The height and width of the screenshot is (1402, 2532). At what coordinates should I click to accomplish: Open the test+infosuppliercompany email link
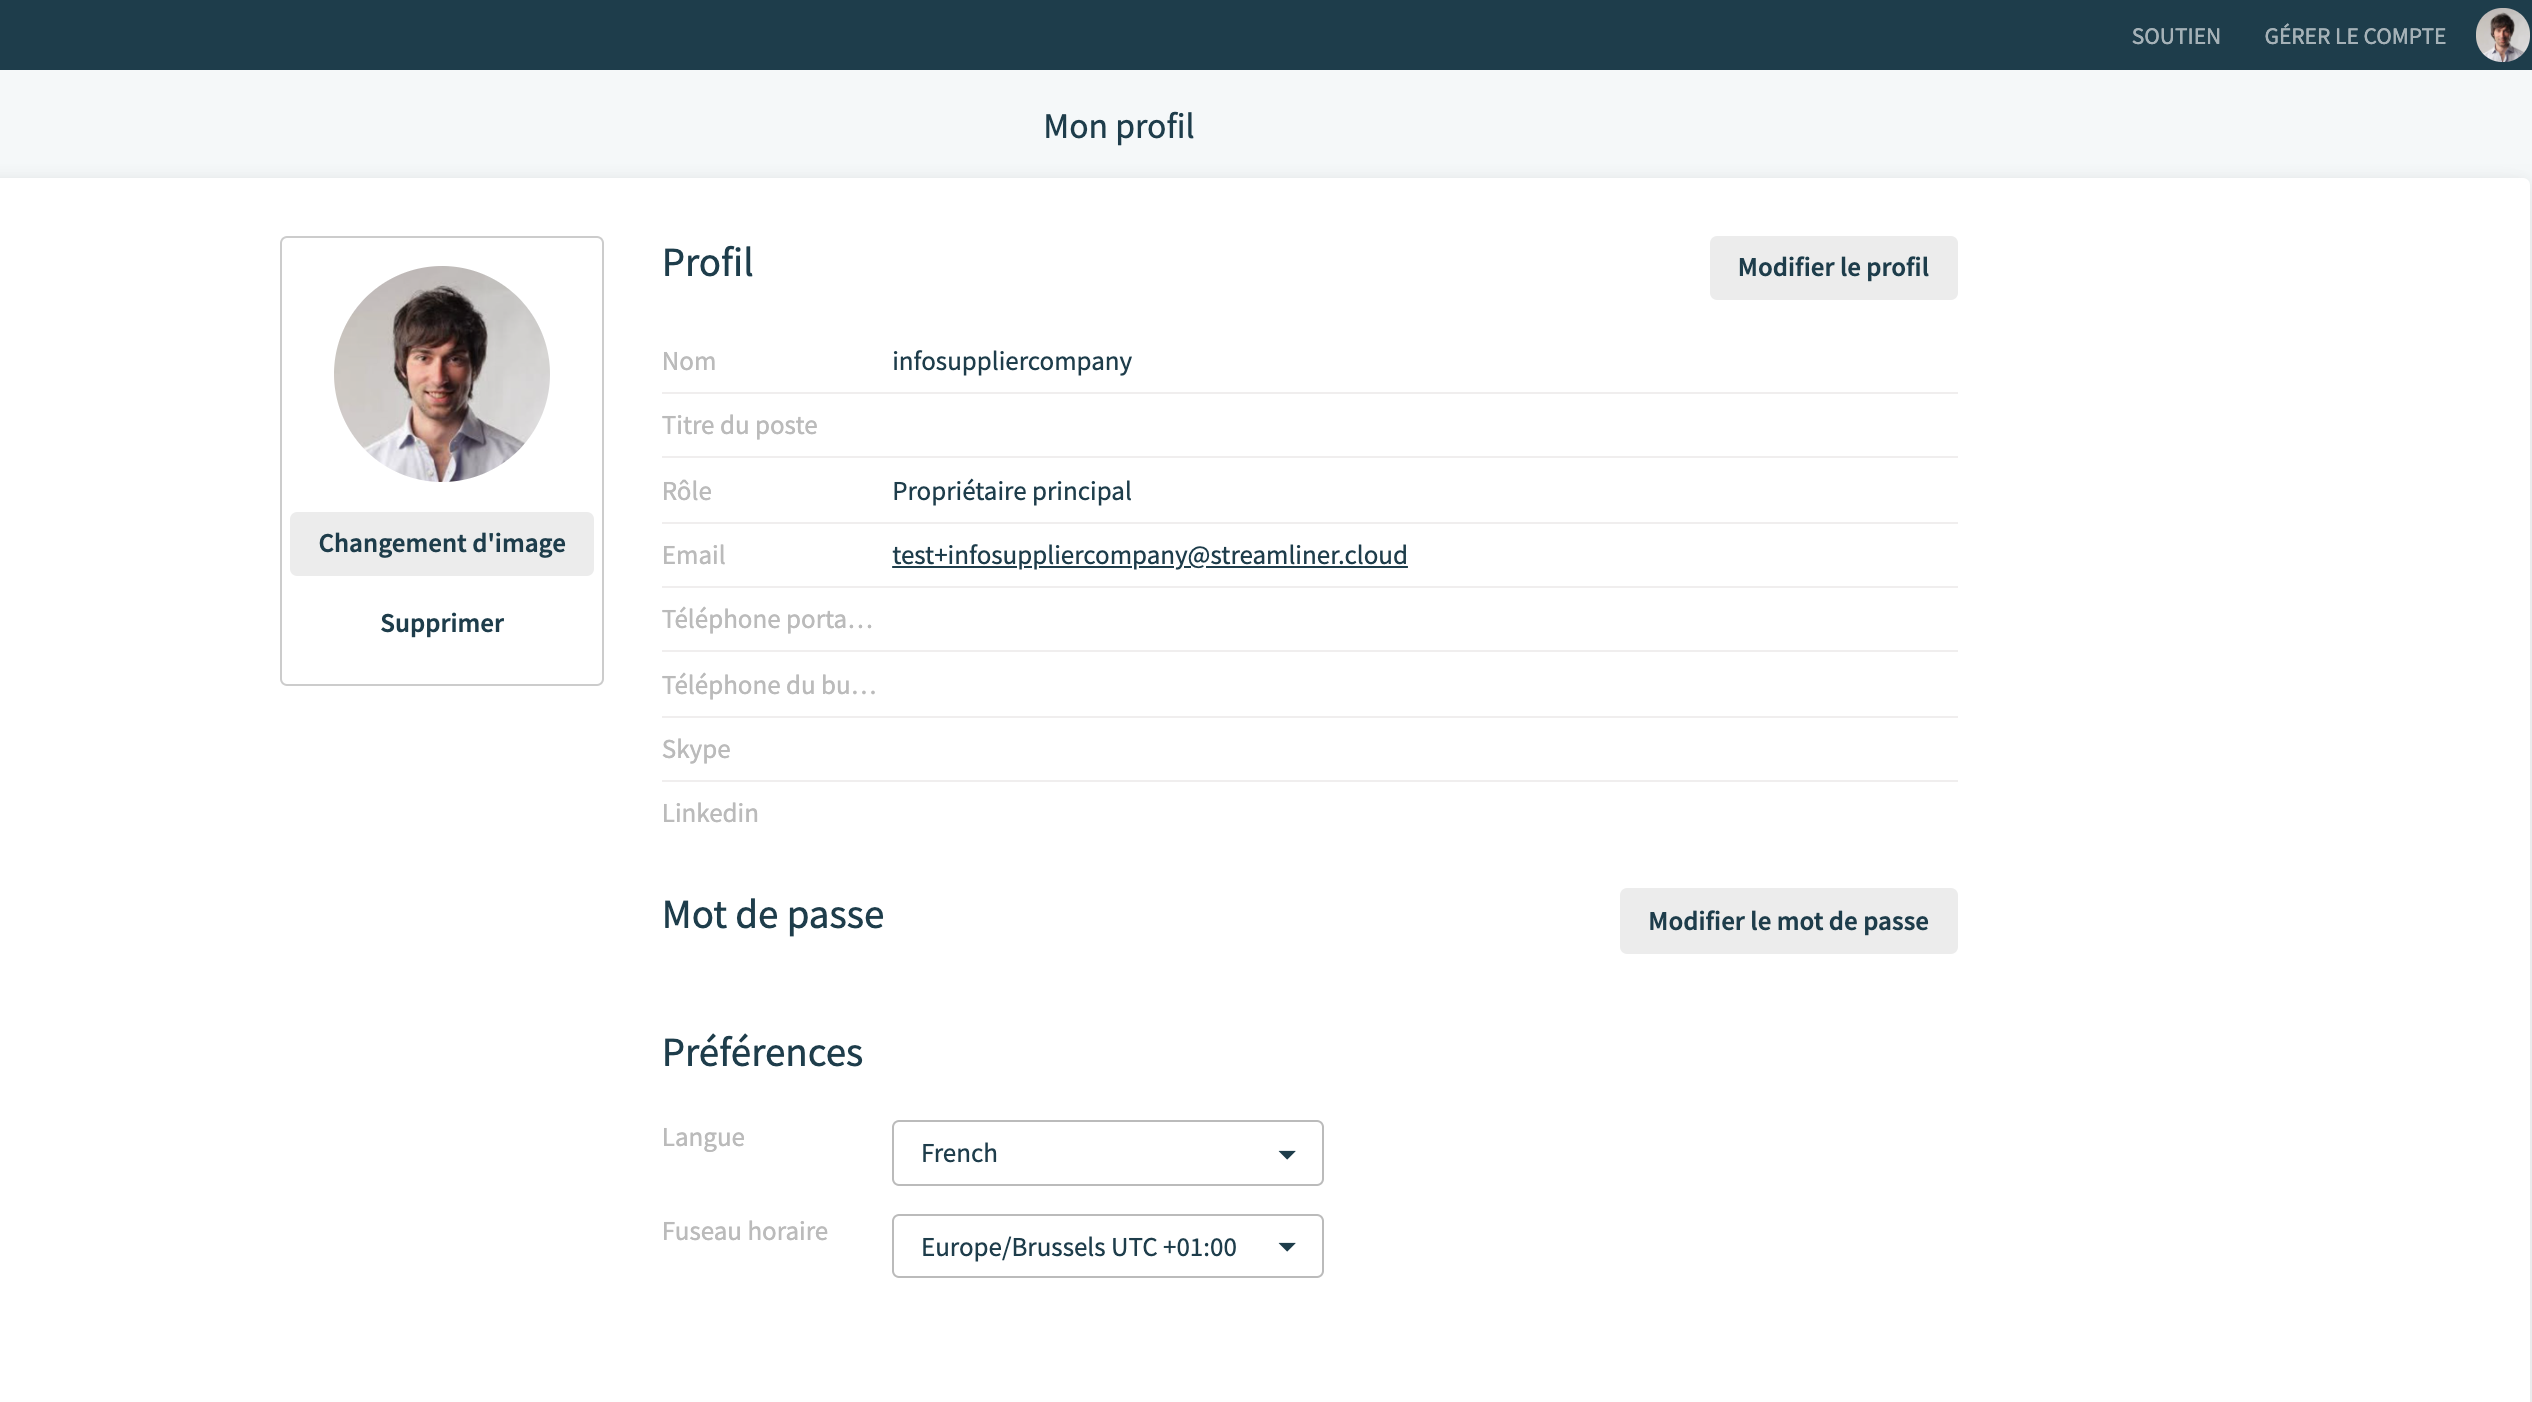(1149, 555)
